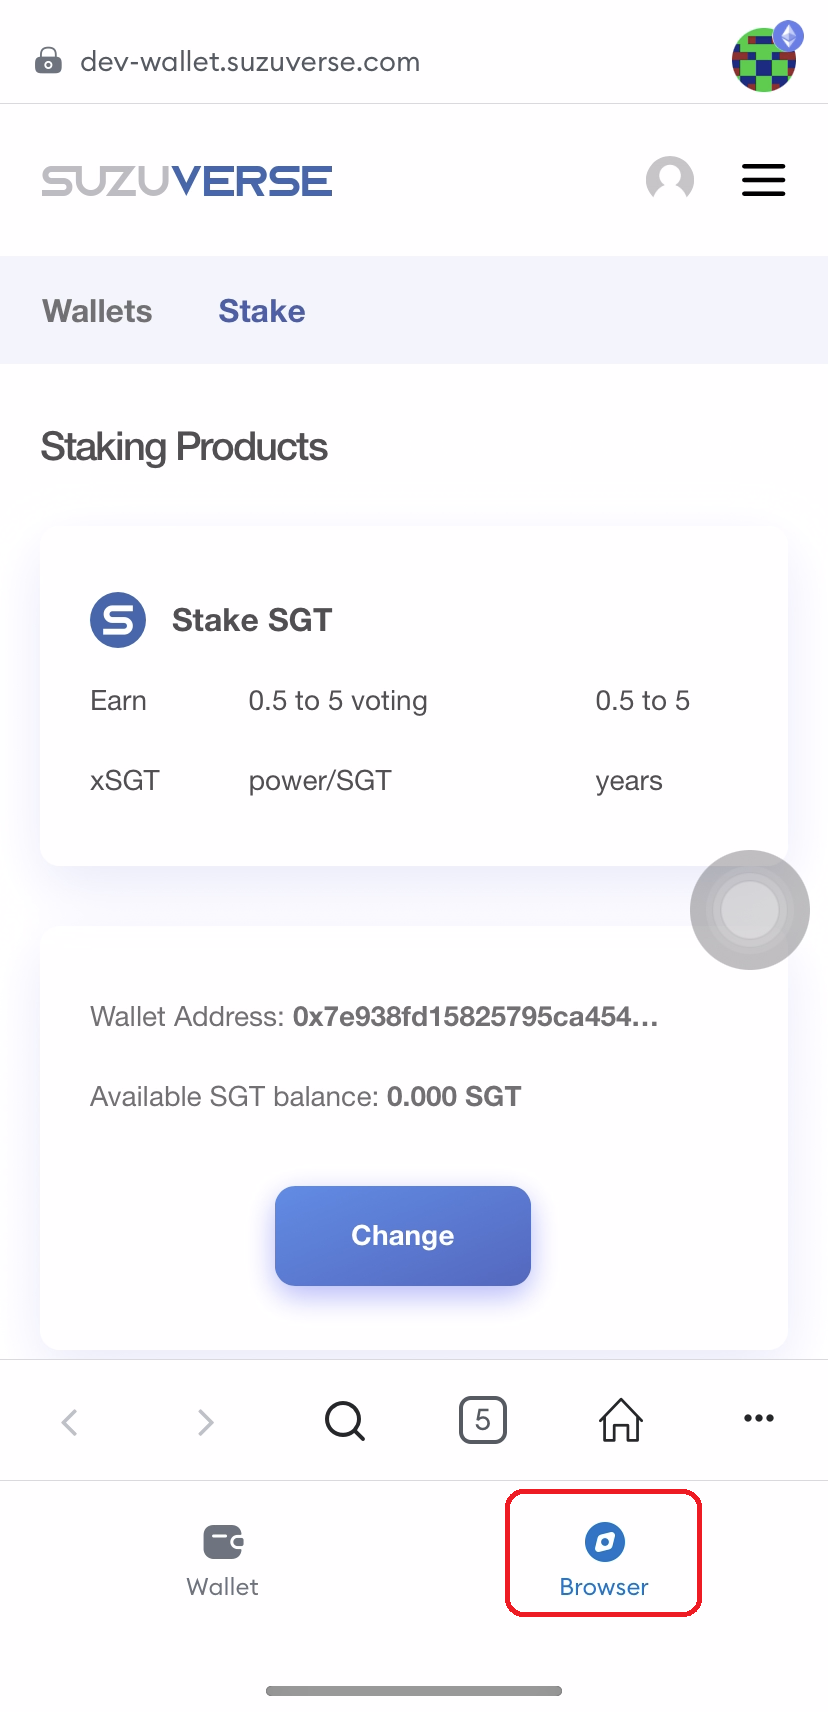Tap the dev-wallet.suzuverse.com address field
This screenshot has width=828, height=1712.
[x=250, y=62]
